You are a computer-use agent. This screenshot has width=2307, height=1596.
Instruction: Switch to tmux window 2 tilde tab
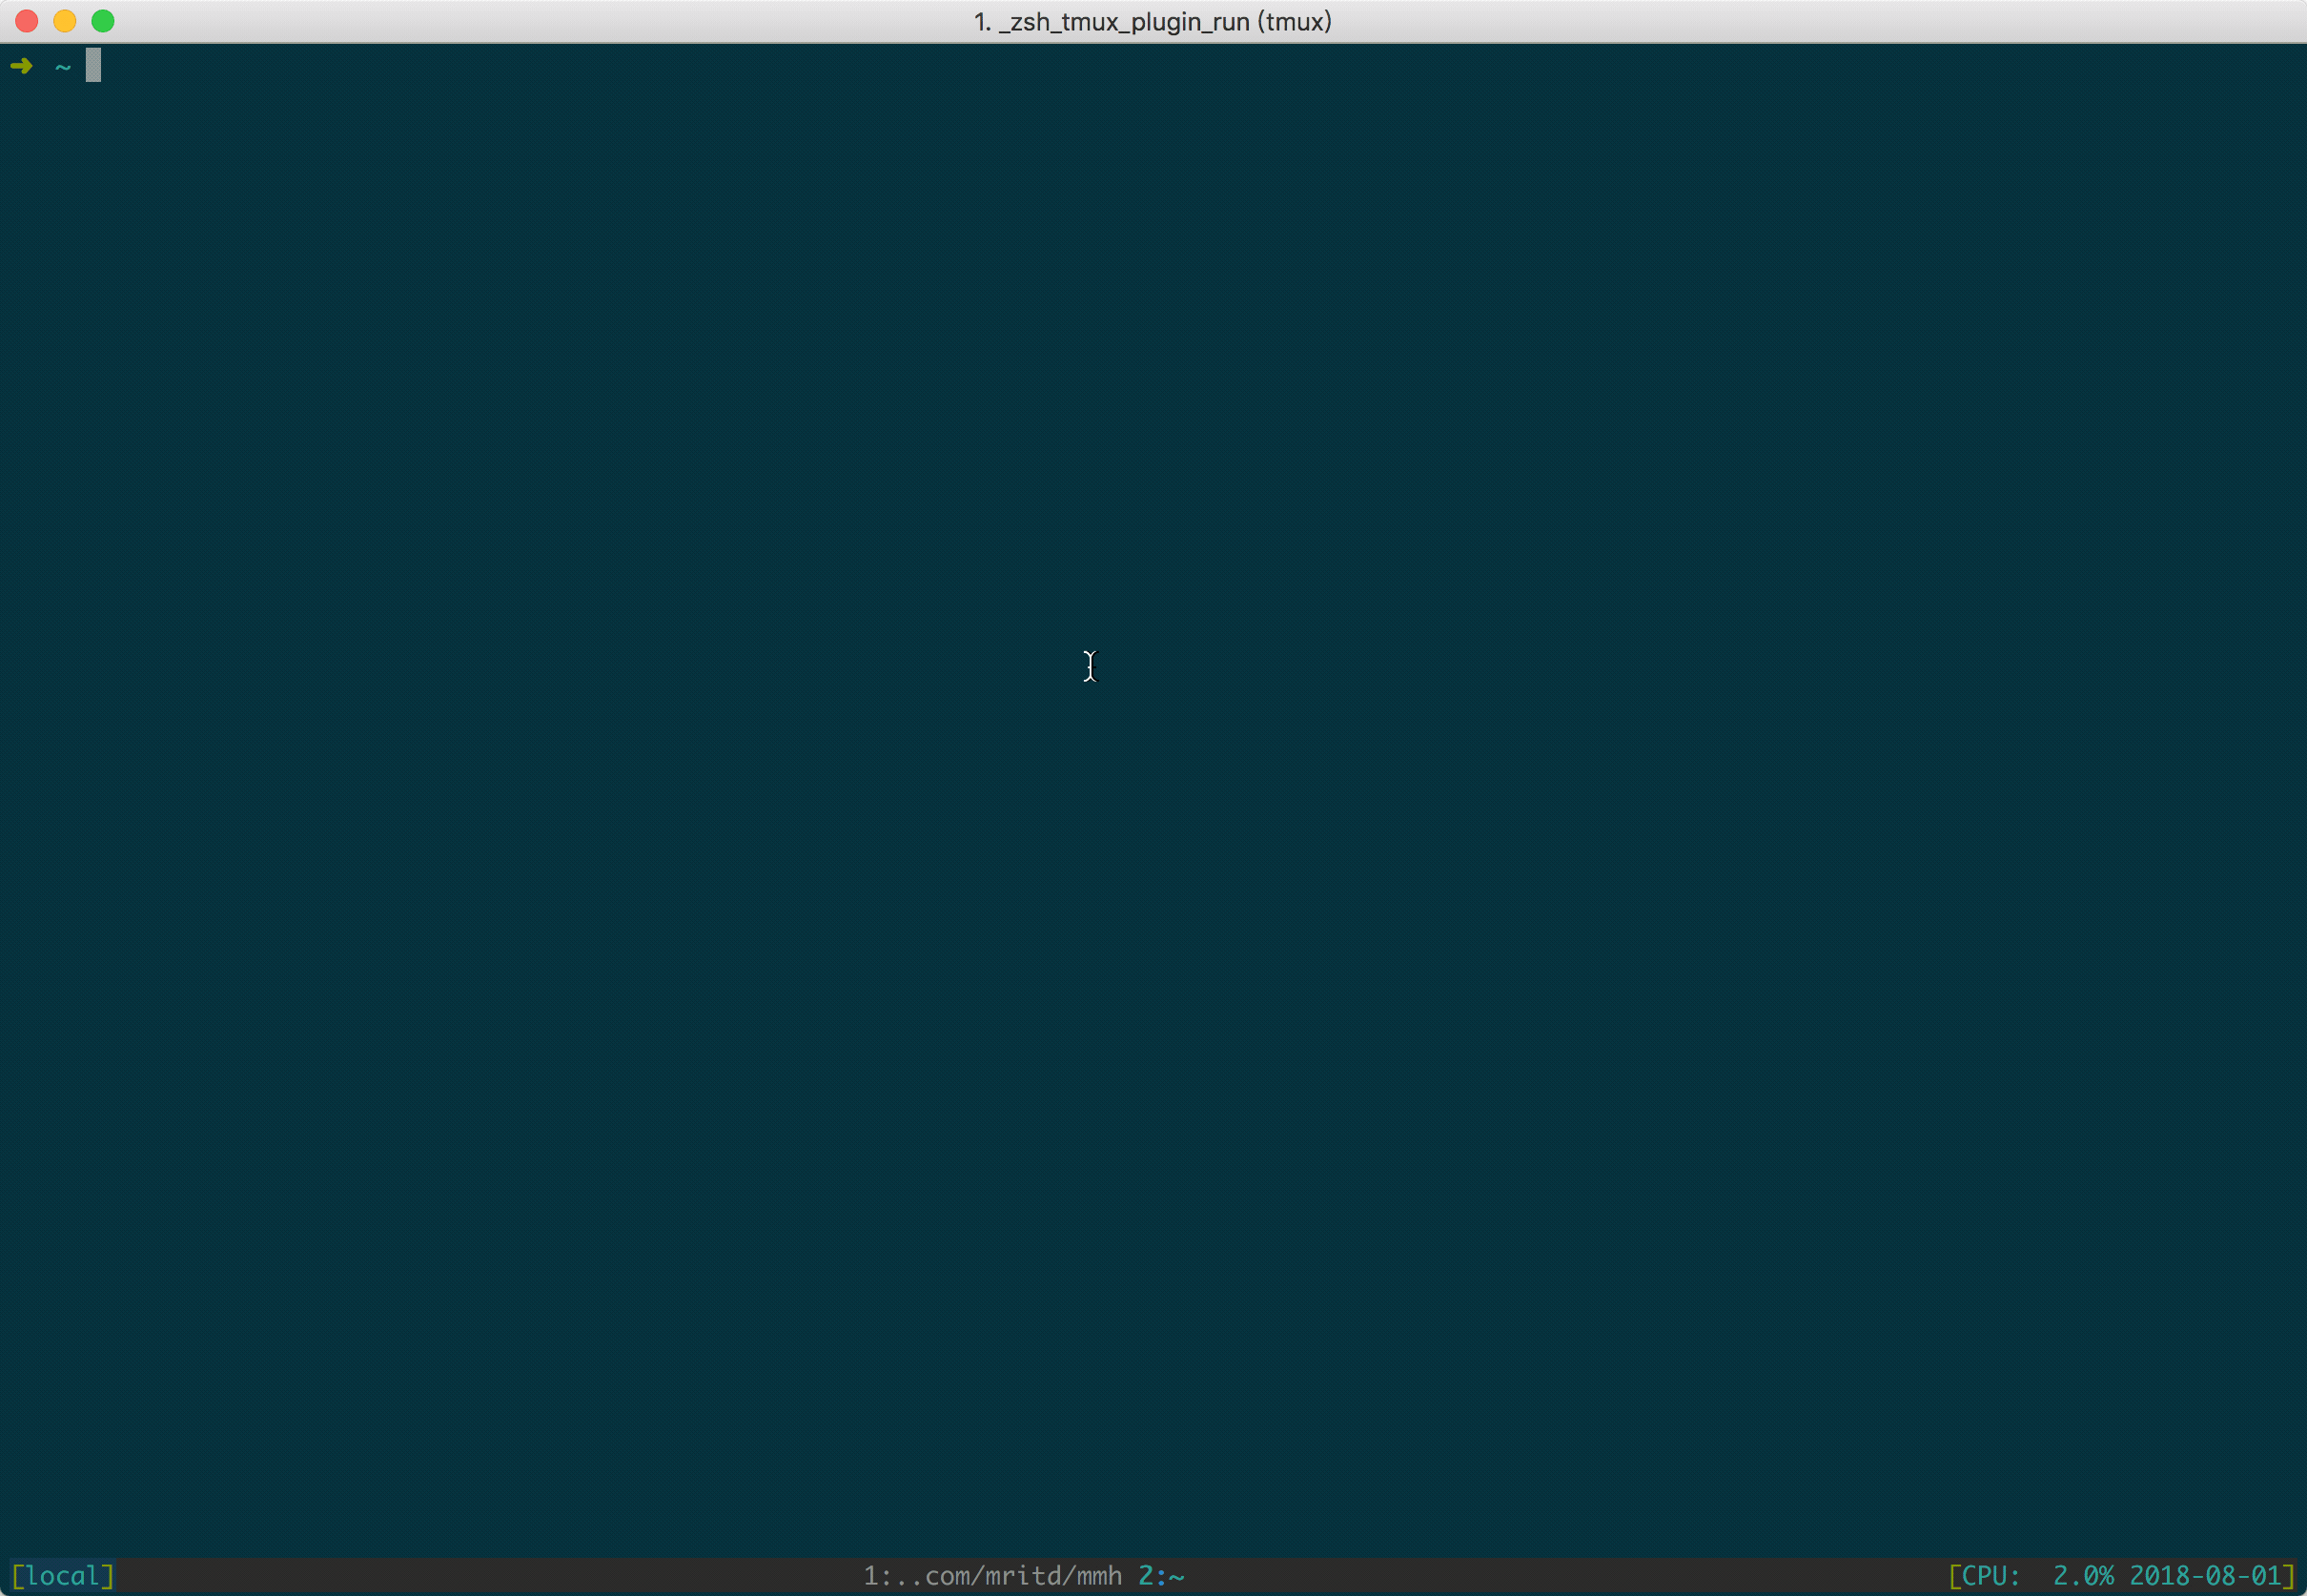coord(1161,1576)
